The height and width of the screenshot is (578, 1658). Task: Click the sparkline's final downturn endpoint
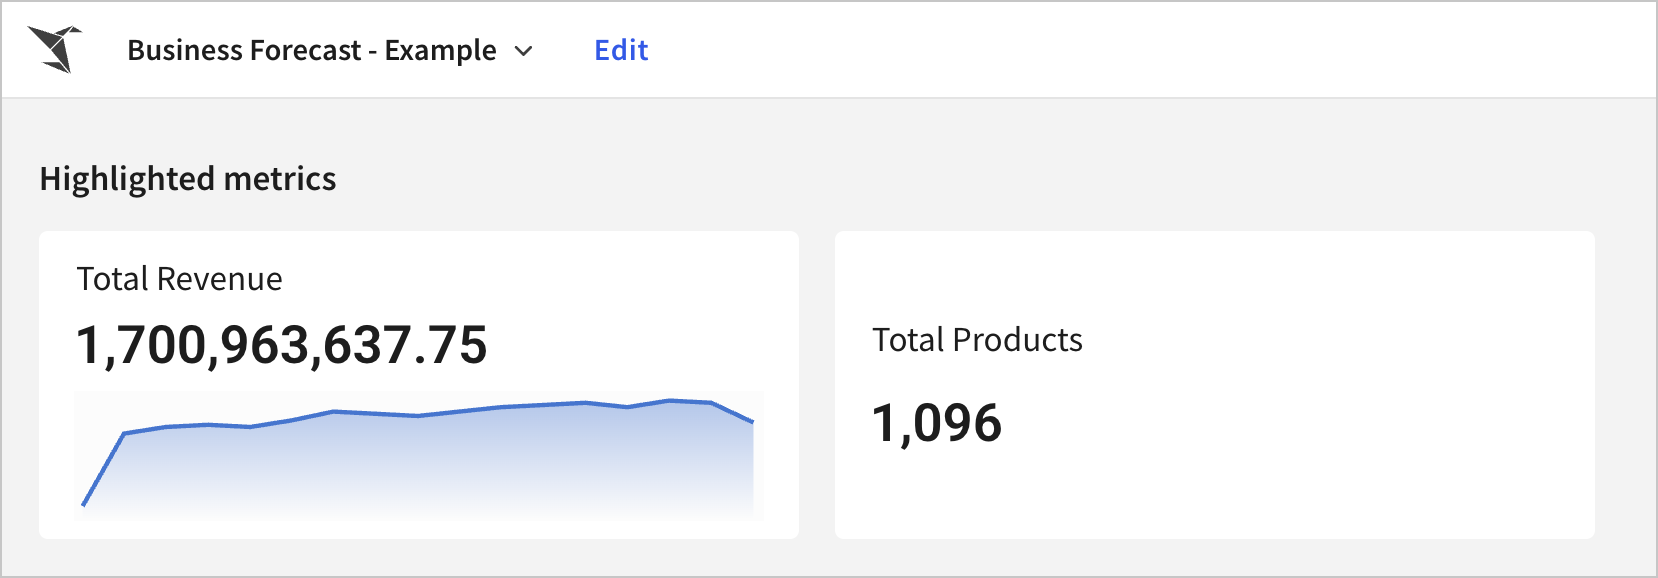click(752, 422)
